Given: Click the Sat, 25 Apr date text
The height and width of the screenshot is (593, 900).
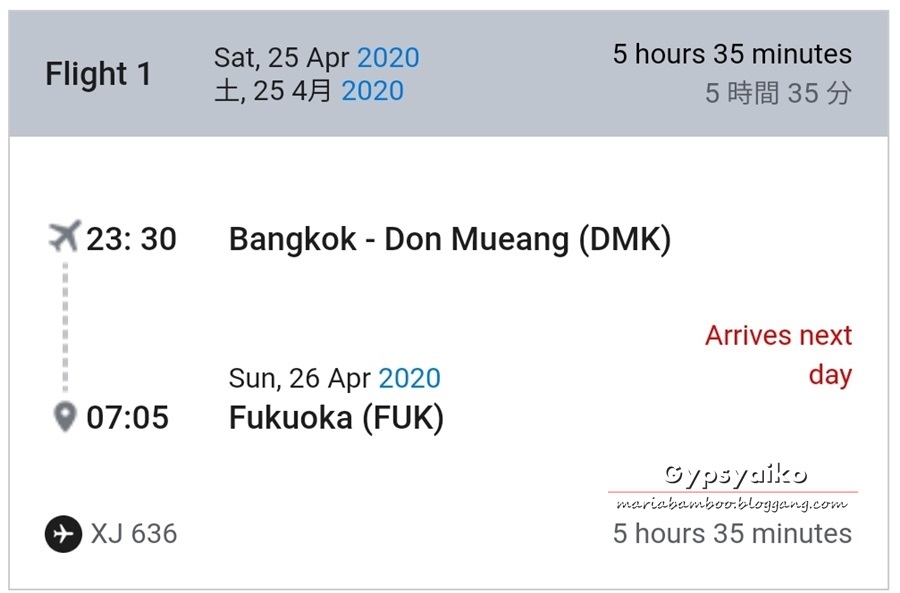Looking at the screenshot, I should [x=281, y=57].
